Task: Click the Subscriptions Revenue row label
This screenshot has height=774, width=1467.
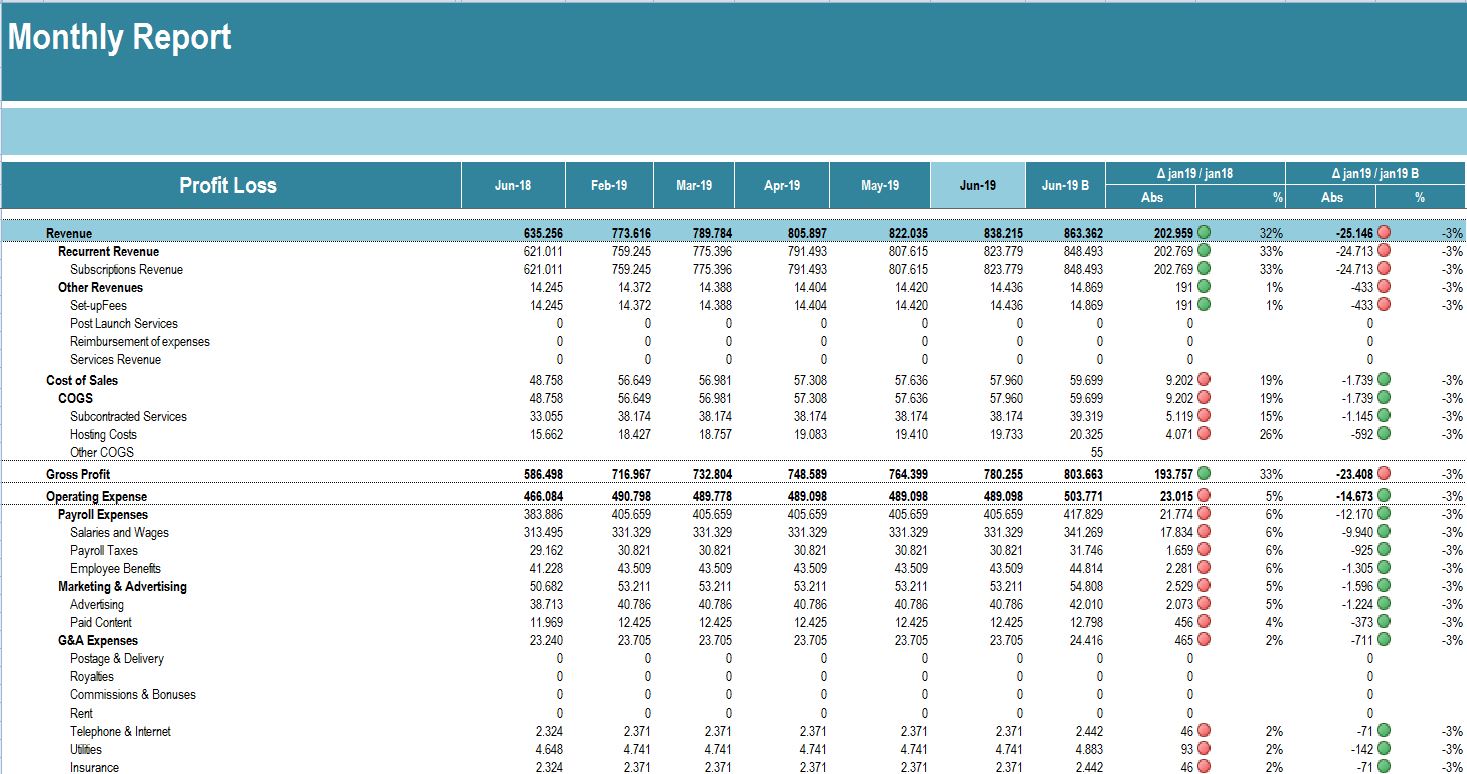Action: (127, 269)
